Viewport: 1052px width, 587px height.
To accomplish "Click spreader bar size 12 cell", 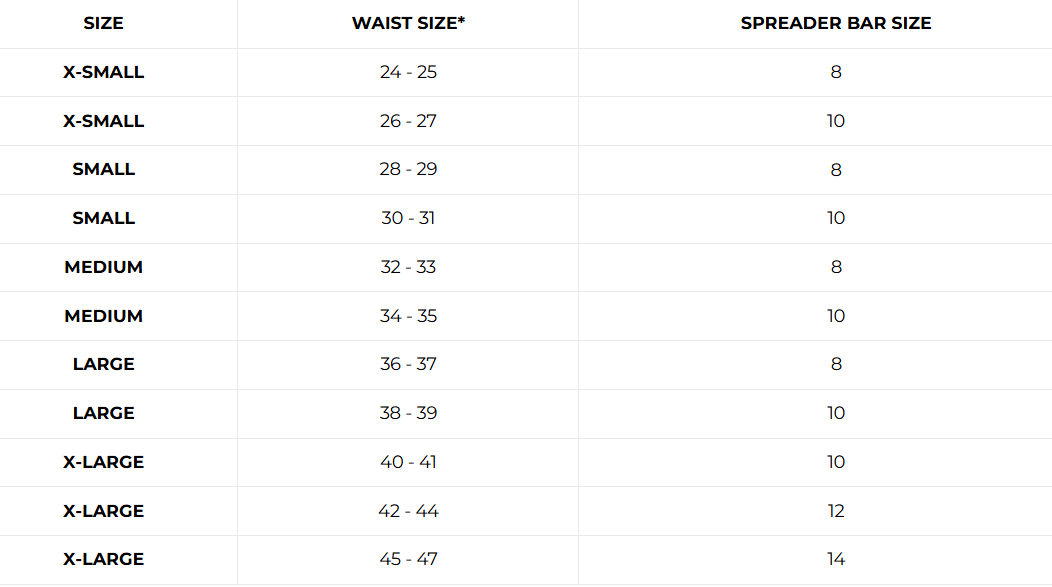I will click(836, 511).
